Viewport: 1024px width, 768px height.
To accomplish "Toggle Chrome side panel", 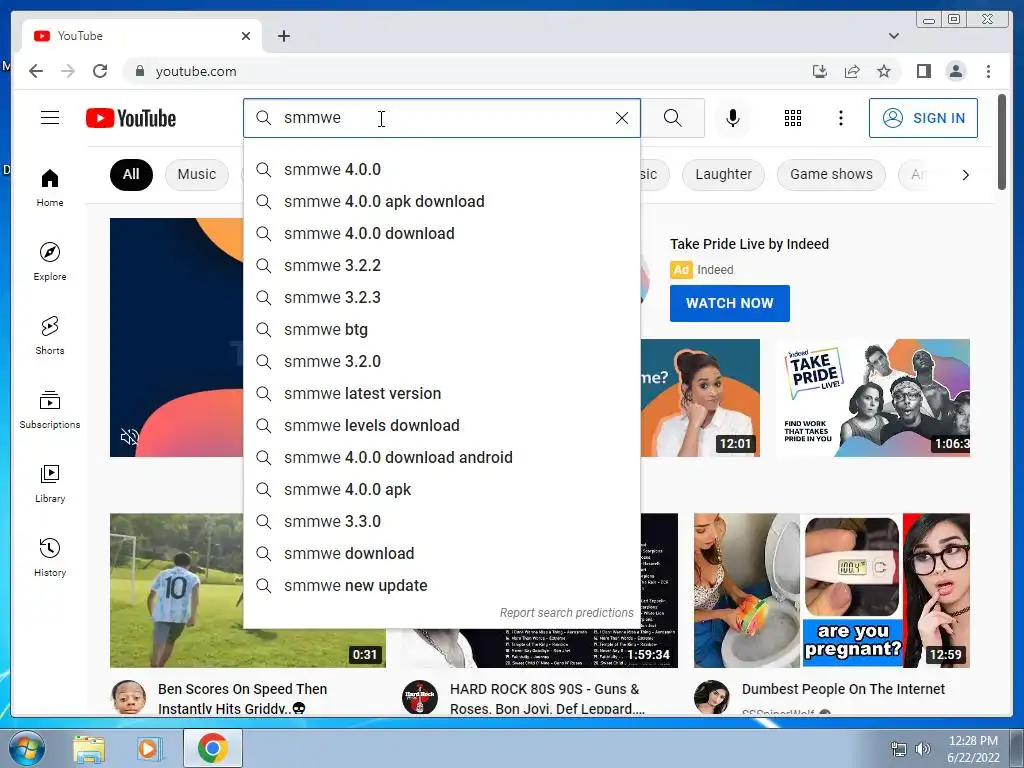I will [x=923, y=71].
